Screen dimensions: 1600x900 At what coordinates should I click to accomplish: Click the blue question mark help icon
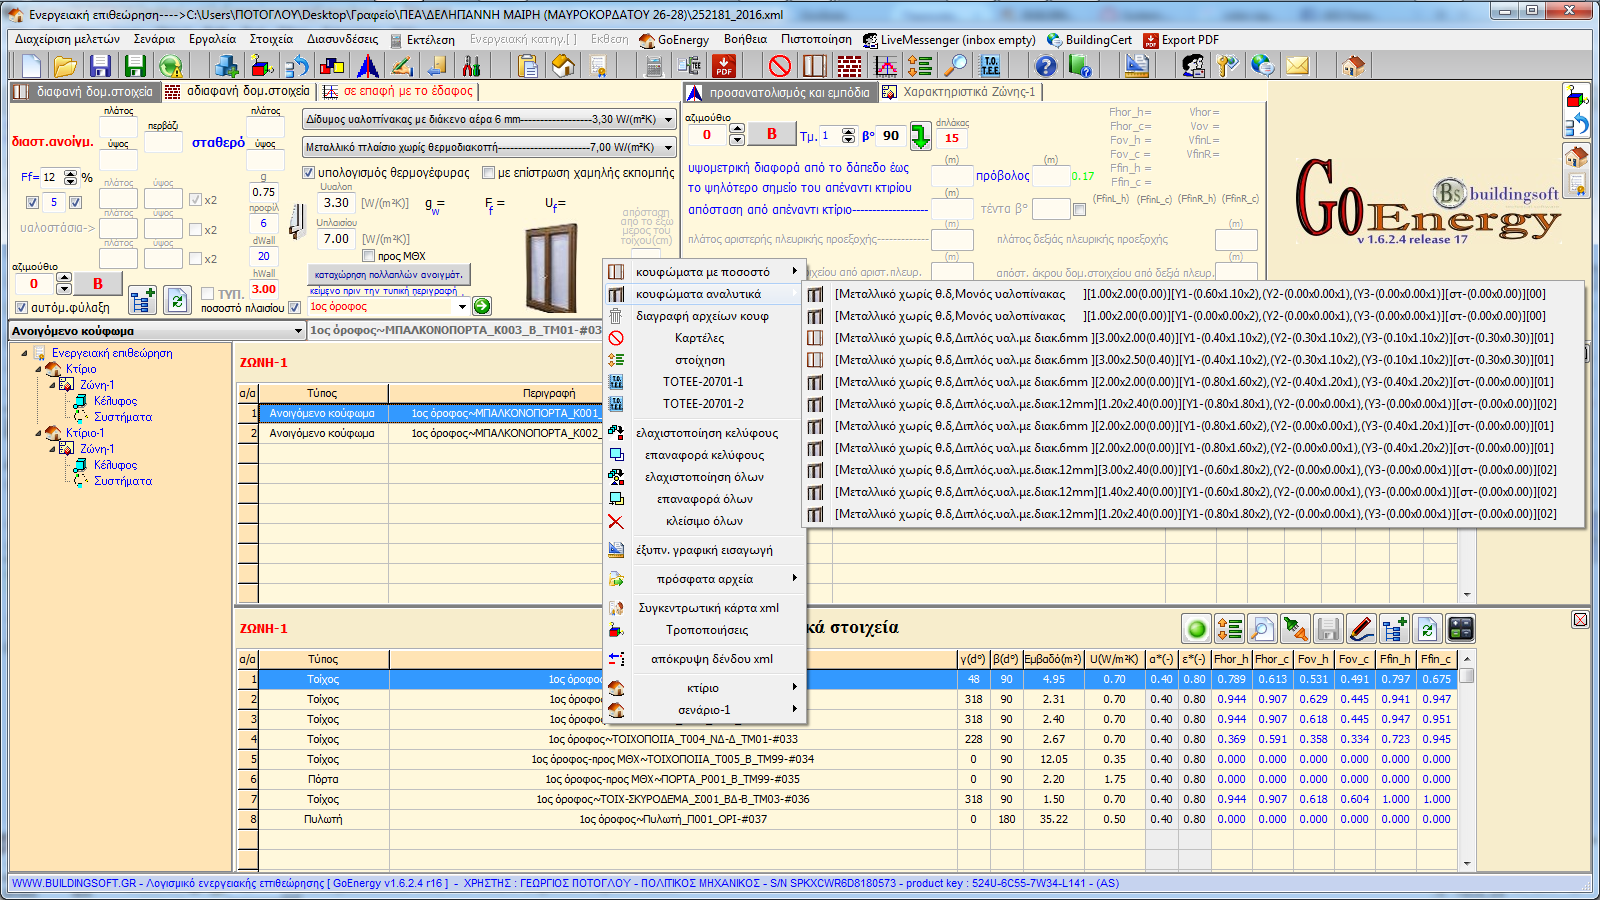1045,66
